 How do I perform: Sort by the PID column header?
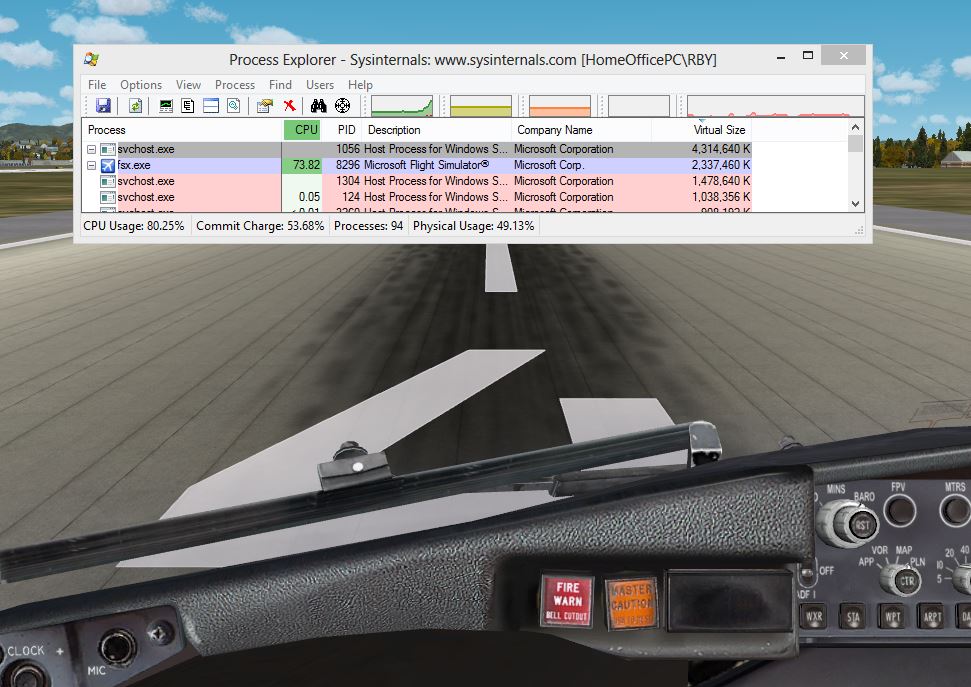[x=342, y=130]
